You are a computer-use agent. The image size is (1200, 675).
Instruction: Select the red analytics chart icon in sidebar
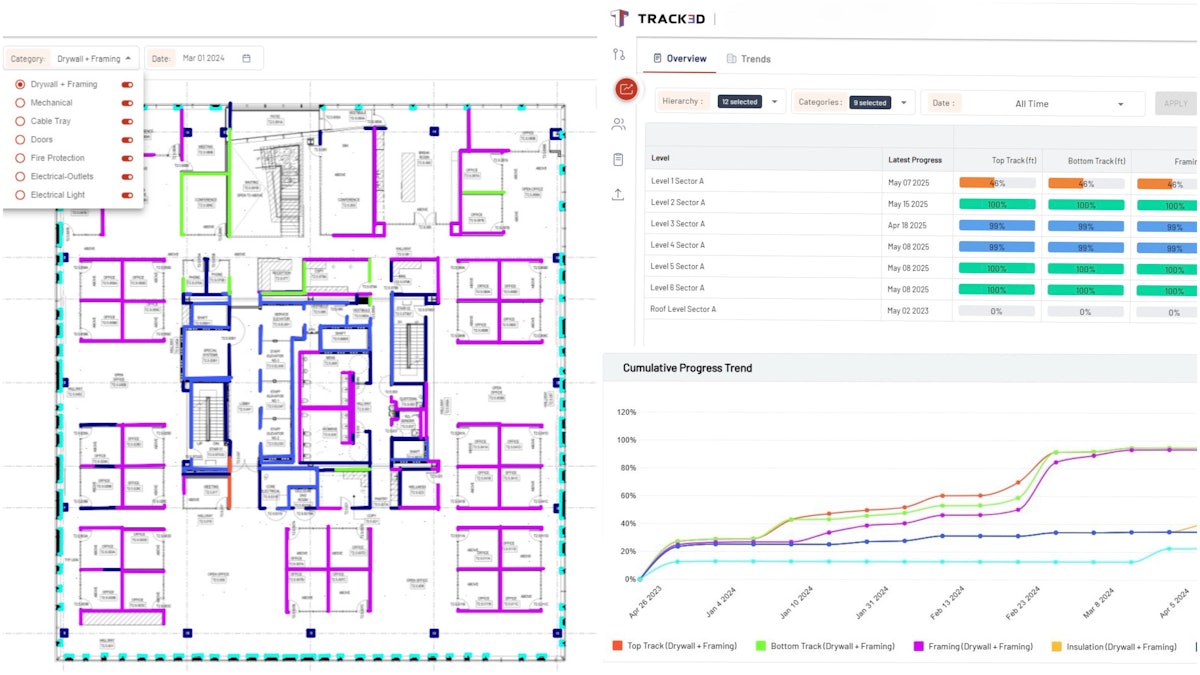626,89
